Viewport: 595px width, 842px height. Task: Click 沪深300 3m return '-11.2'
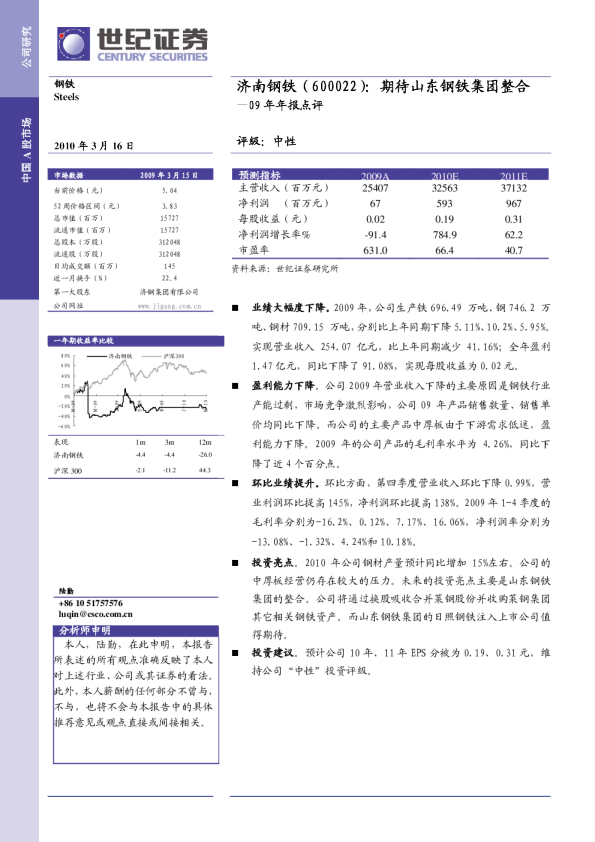tap(170, 470)
